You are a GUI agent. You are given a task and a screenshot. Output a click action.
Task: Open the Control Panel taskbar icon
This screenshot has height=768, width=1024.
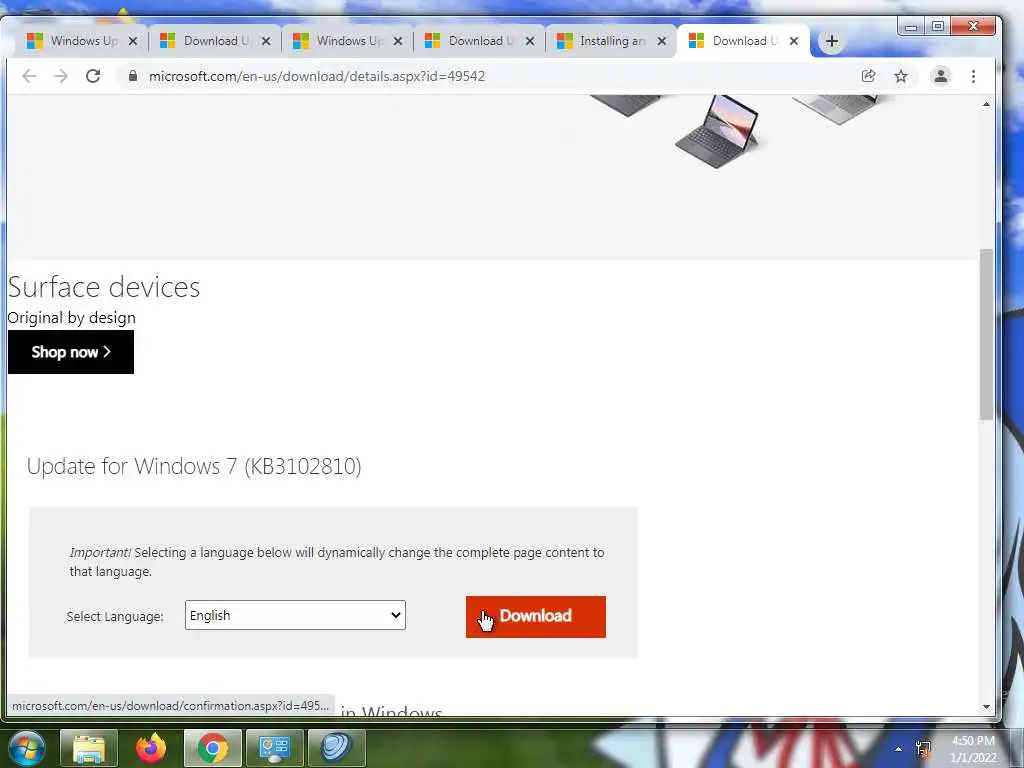[x=274, y=748]
